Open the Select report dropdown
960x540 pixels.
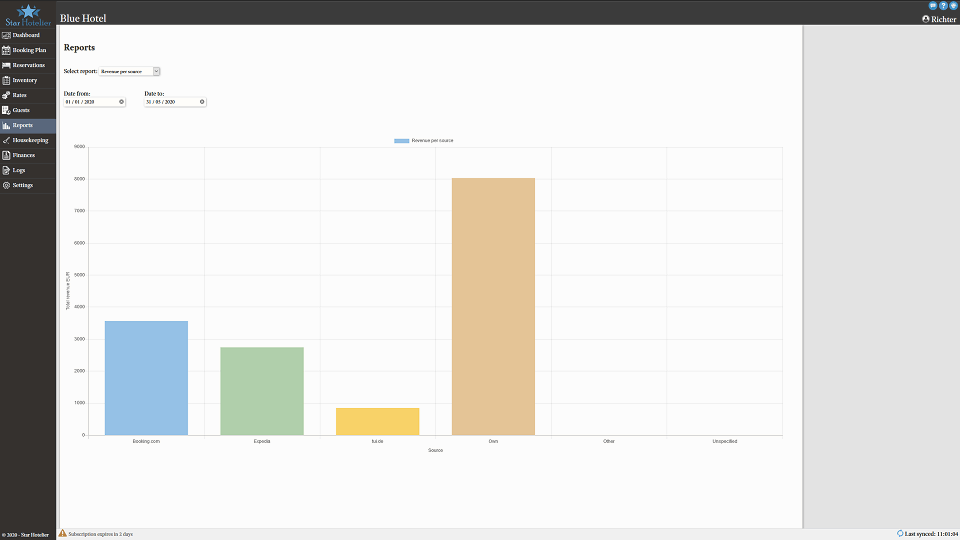(130, 72)
